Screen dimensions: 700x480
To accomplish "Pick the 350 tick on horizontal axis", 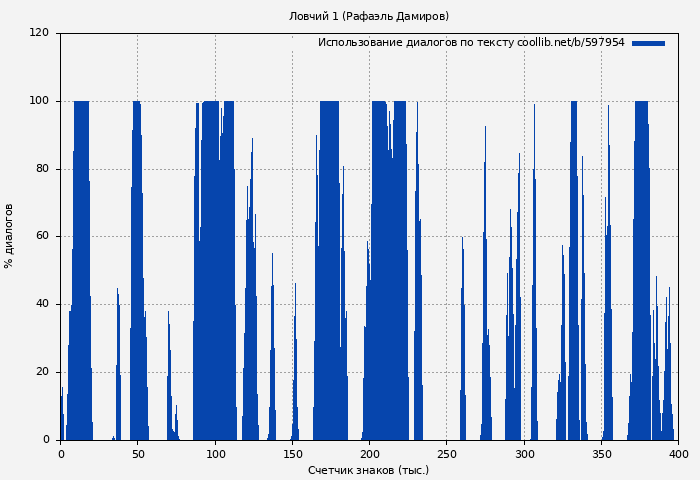I will [x=601, y=453].
